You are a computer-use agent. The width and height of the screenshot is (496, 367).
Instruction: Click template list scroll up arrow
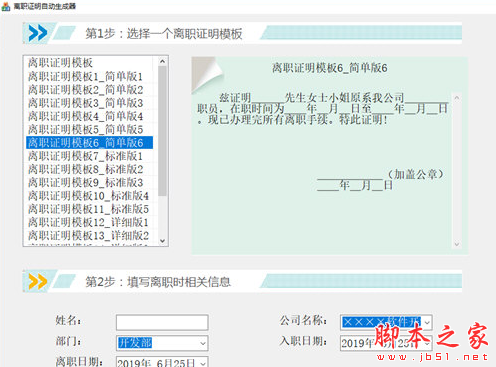[x=162, y=61]
